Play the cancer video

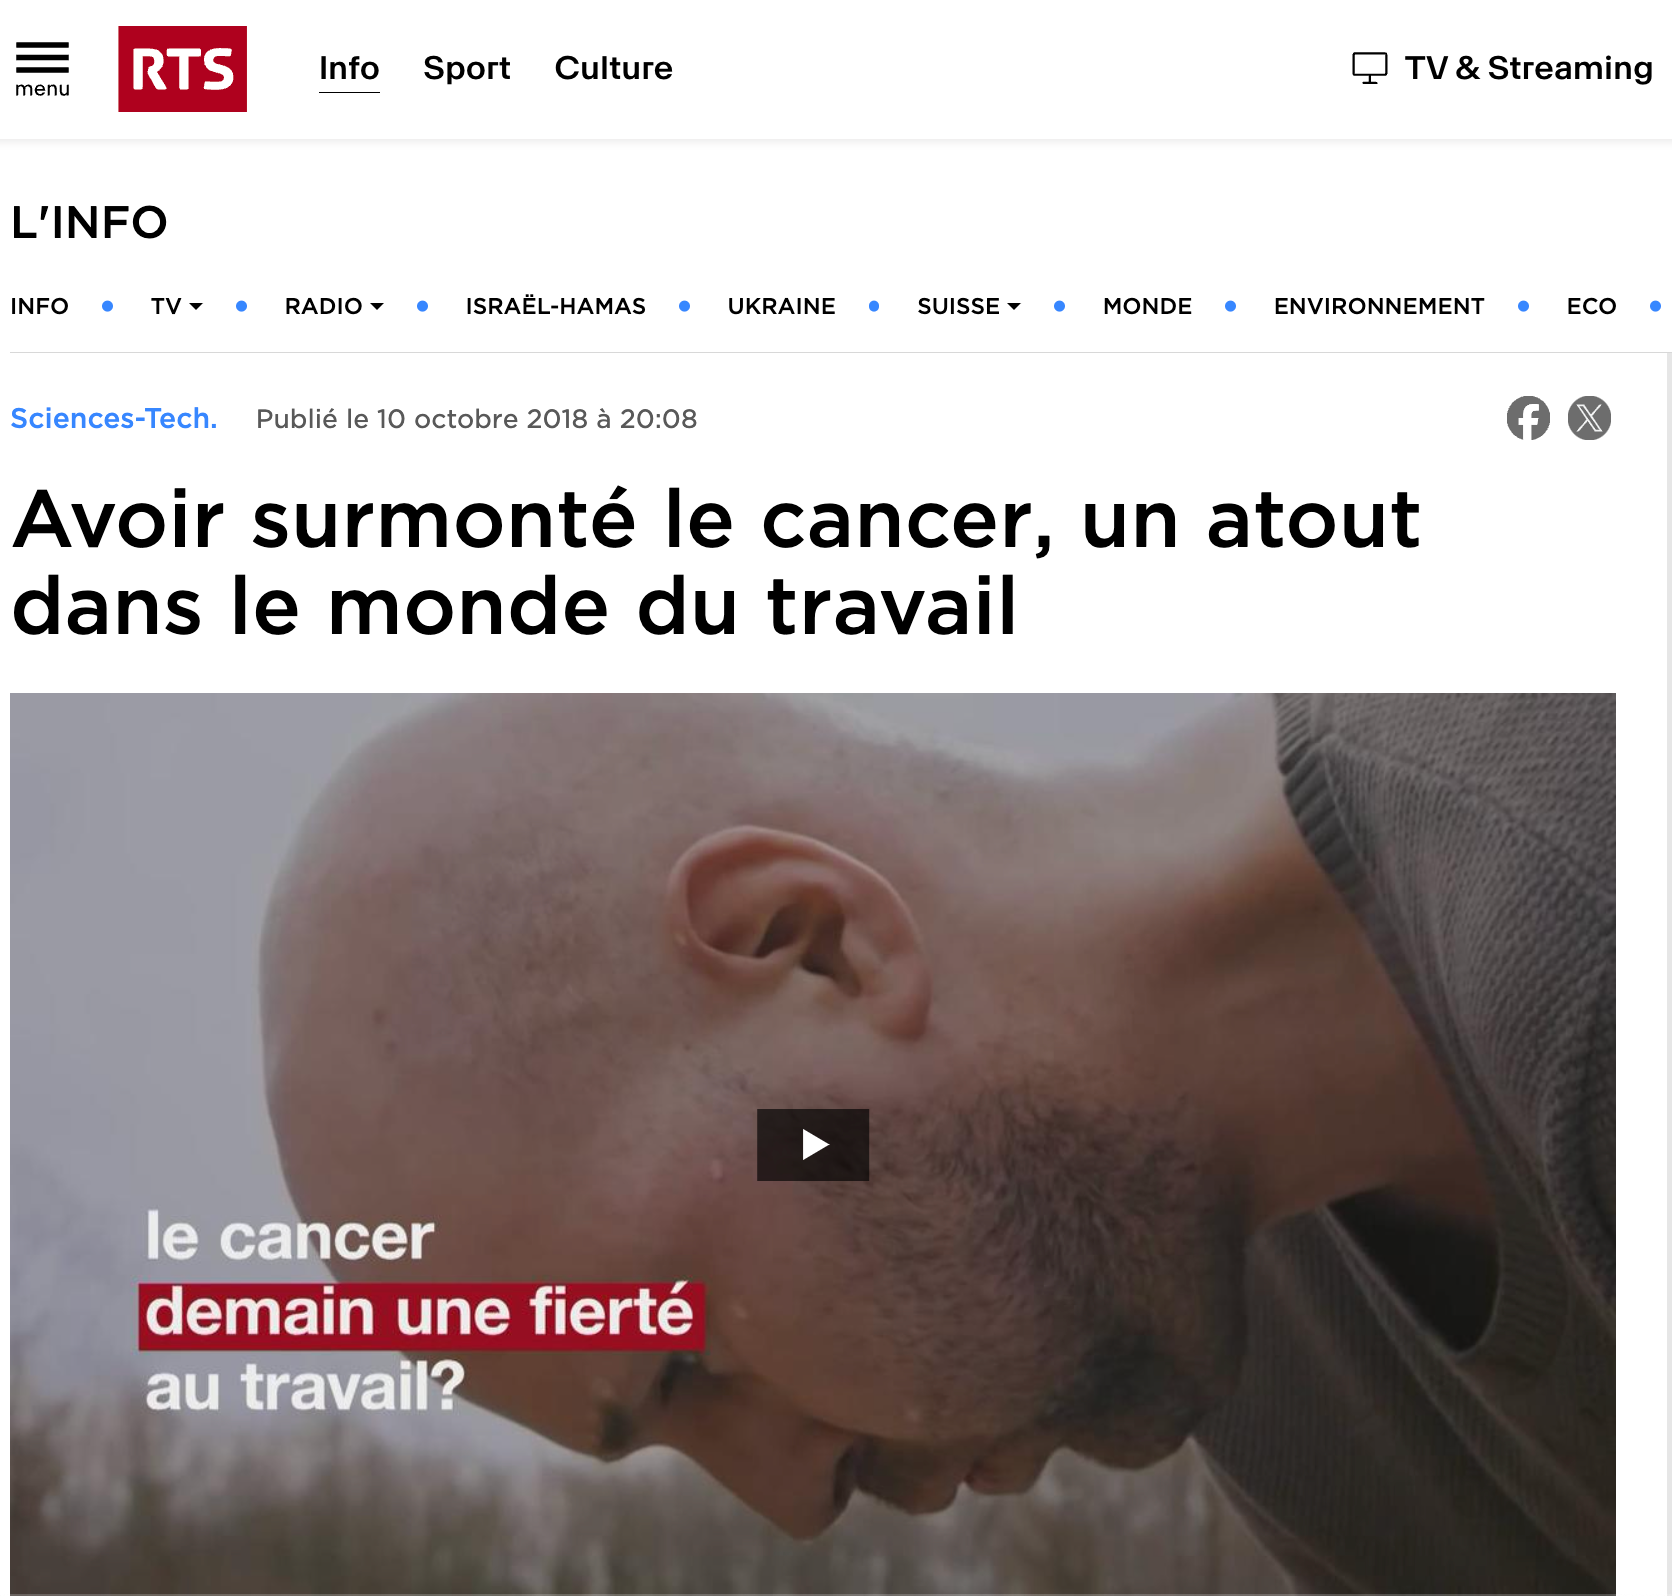point(813,1145)
